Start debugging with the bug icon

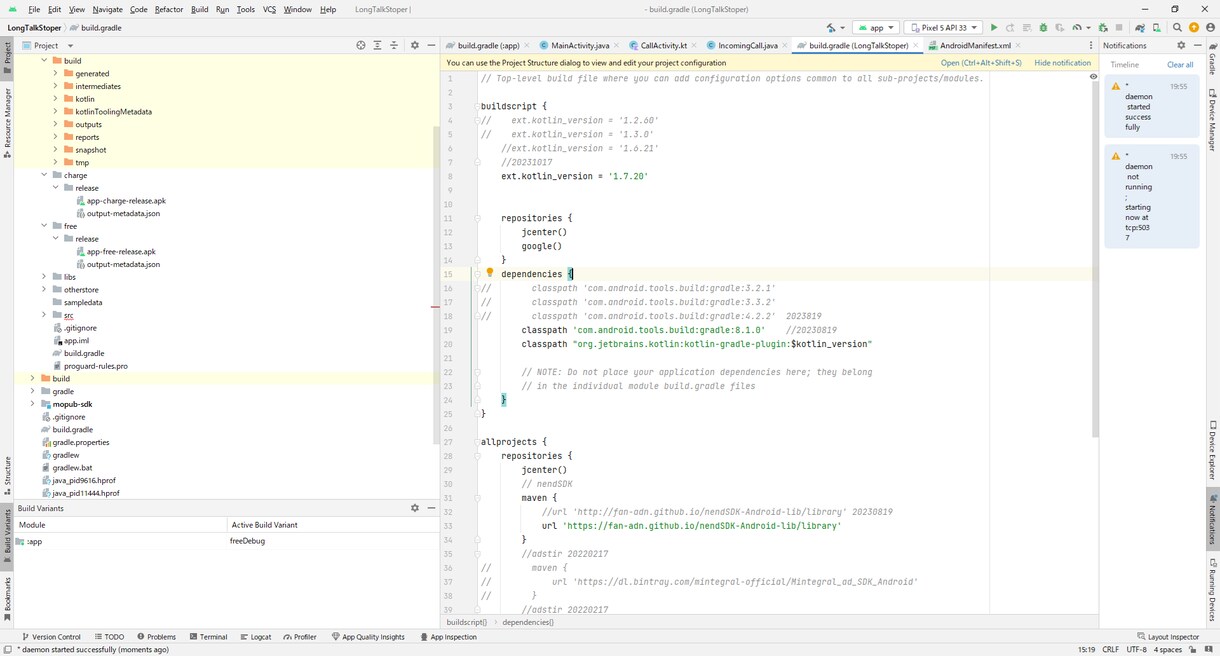[x=1043, y=28]
